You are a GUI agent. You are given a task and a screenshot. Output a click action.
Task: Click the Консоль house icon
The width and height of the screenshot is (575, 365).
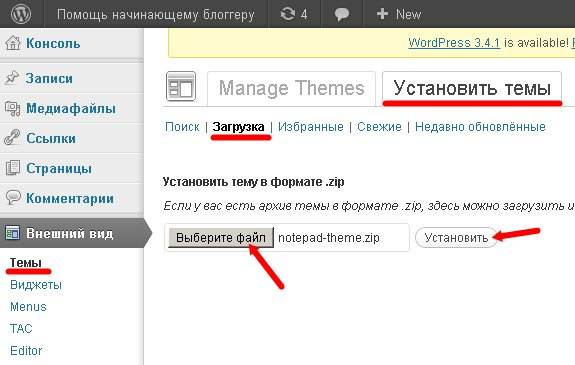[13, 43]
